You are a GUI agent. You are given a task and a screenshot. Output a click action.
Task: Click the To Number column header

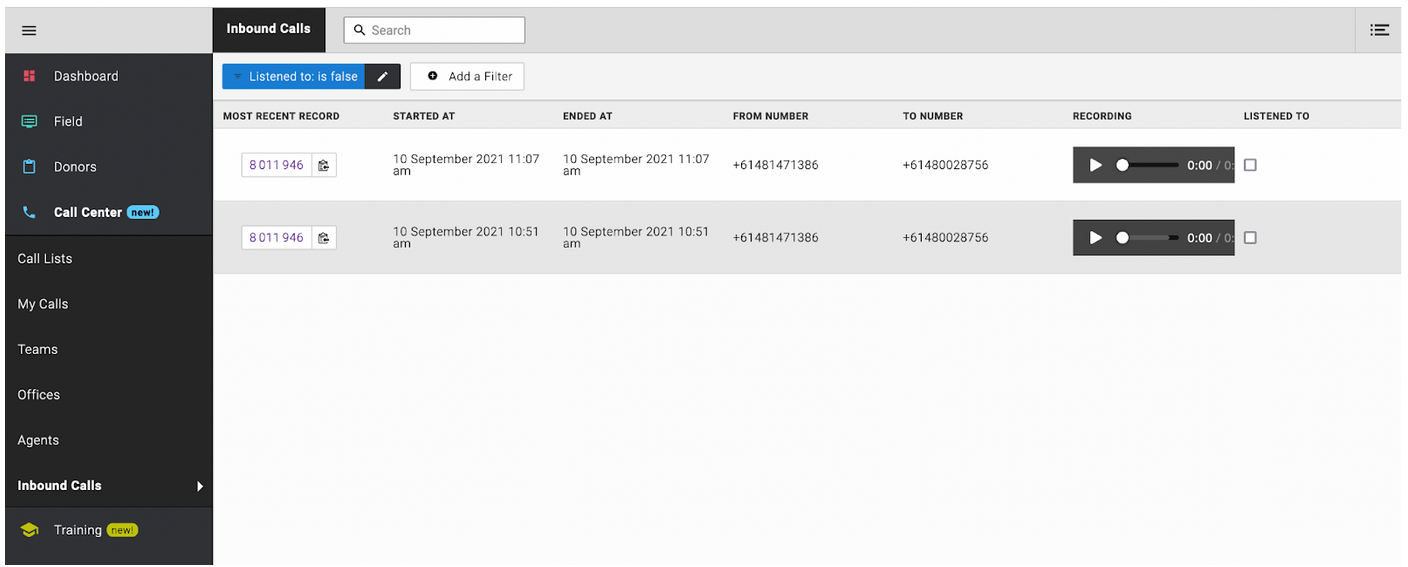point(933,116)
